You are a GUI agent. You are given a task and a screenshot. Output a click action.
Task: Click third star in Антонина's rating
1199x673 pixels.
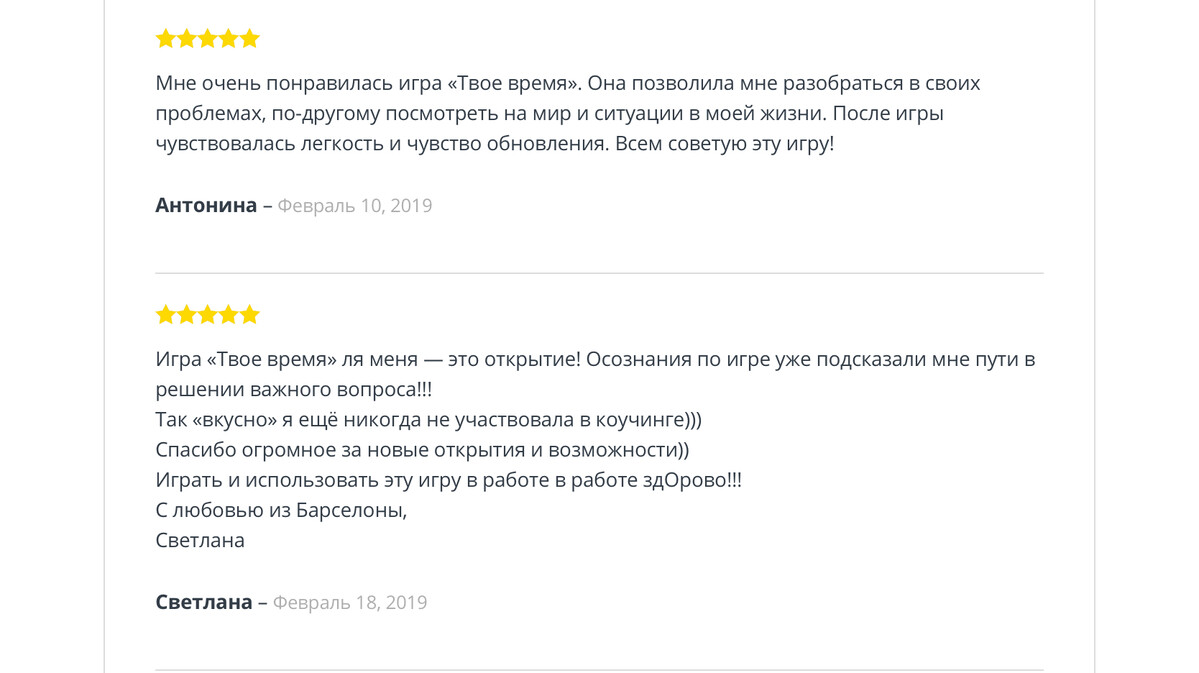click(208, 38)
